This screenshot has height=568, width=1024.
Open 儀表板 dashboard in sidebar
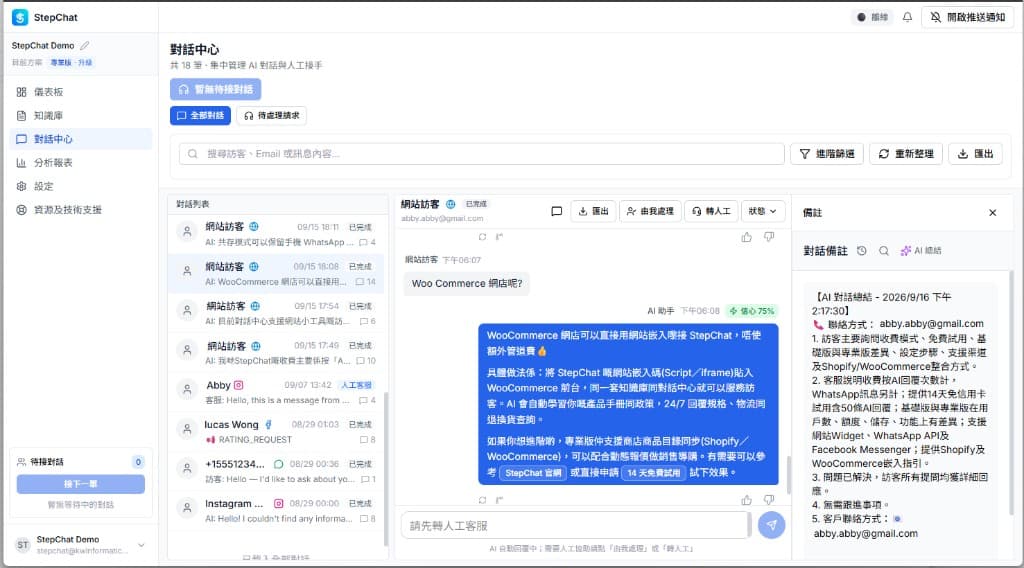(82, 92)
